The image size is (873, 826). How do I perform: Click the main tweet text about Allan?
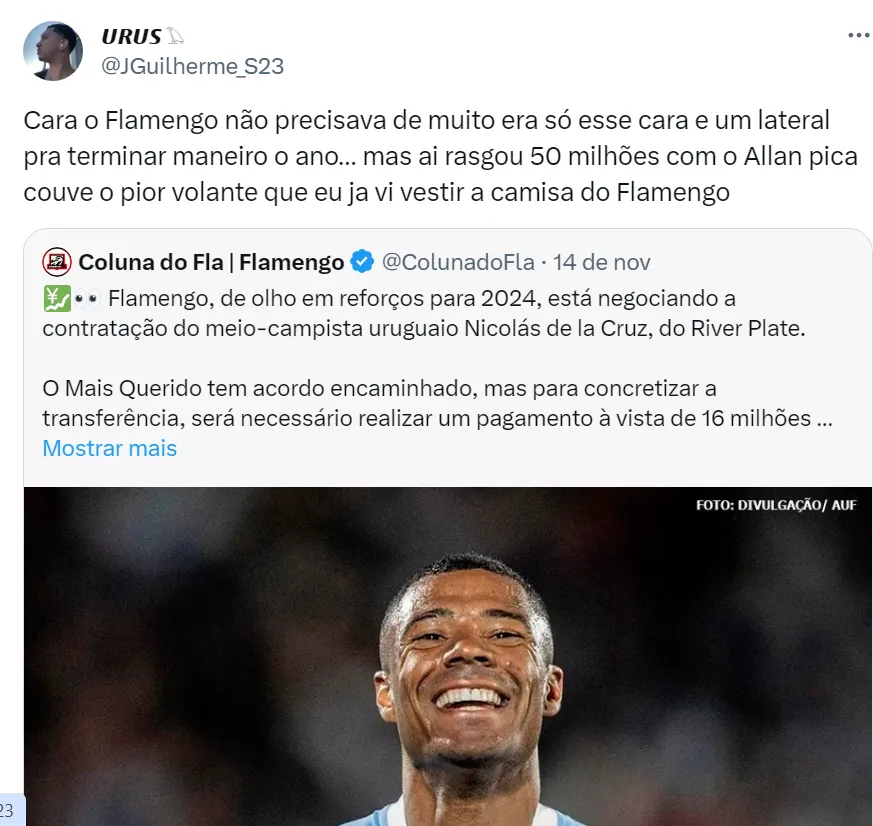coord(440,156)
